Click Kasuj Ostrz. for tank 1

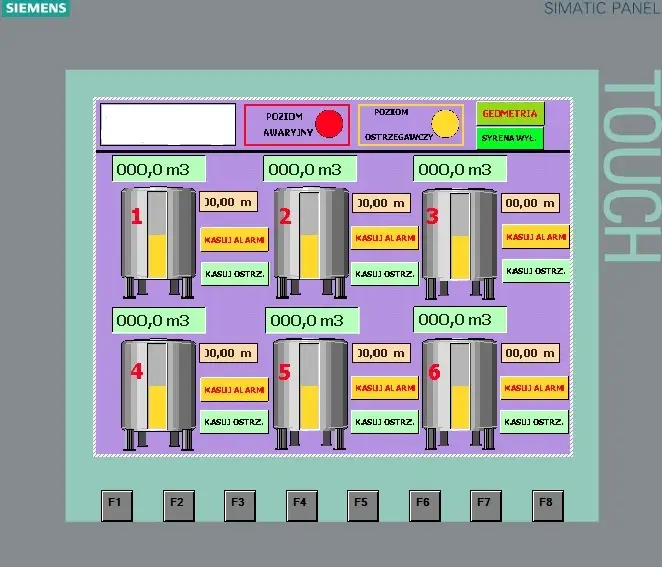(x=234, y=274)
